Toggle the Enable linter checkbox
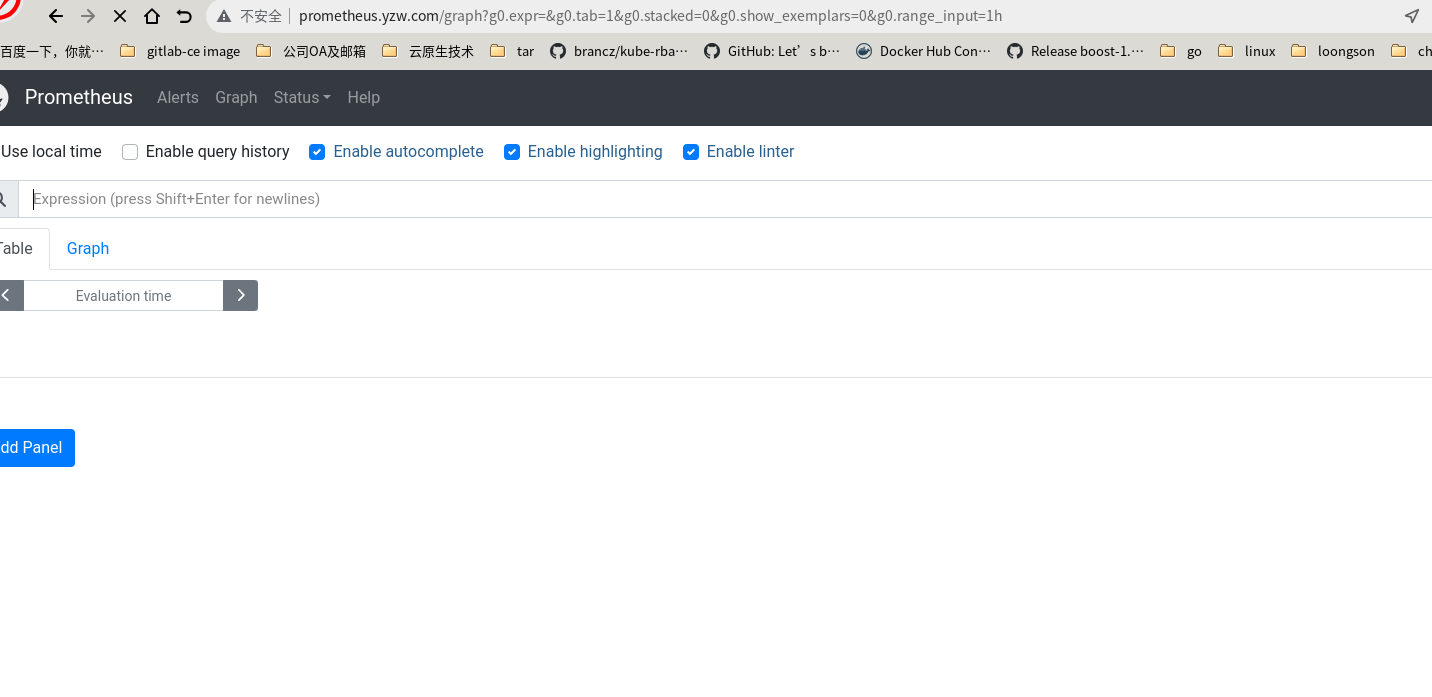1432x697 pixels. tap(691, 152)
